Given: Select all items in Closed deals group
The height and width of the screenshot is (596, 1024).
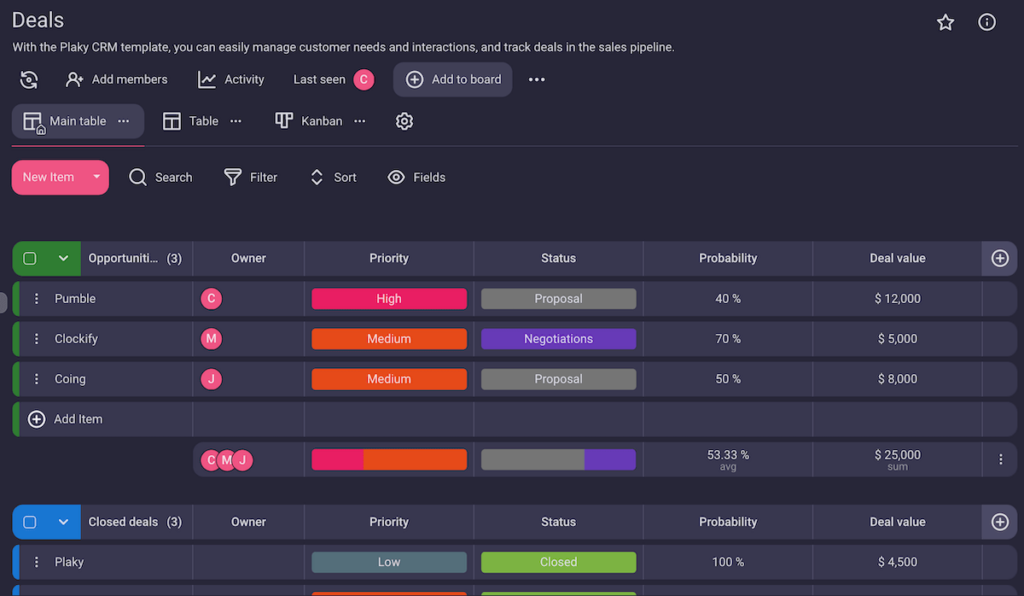Looking at the screenshot, I should pos(31,521).
